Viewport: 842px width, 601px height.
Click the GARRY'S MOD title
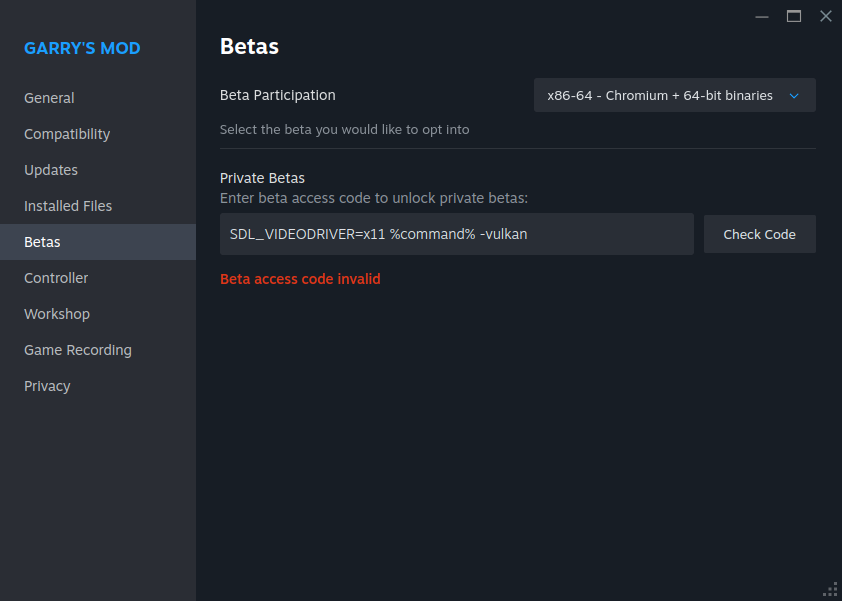(x=82, y=48)
